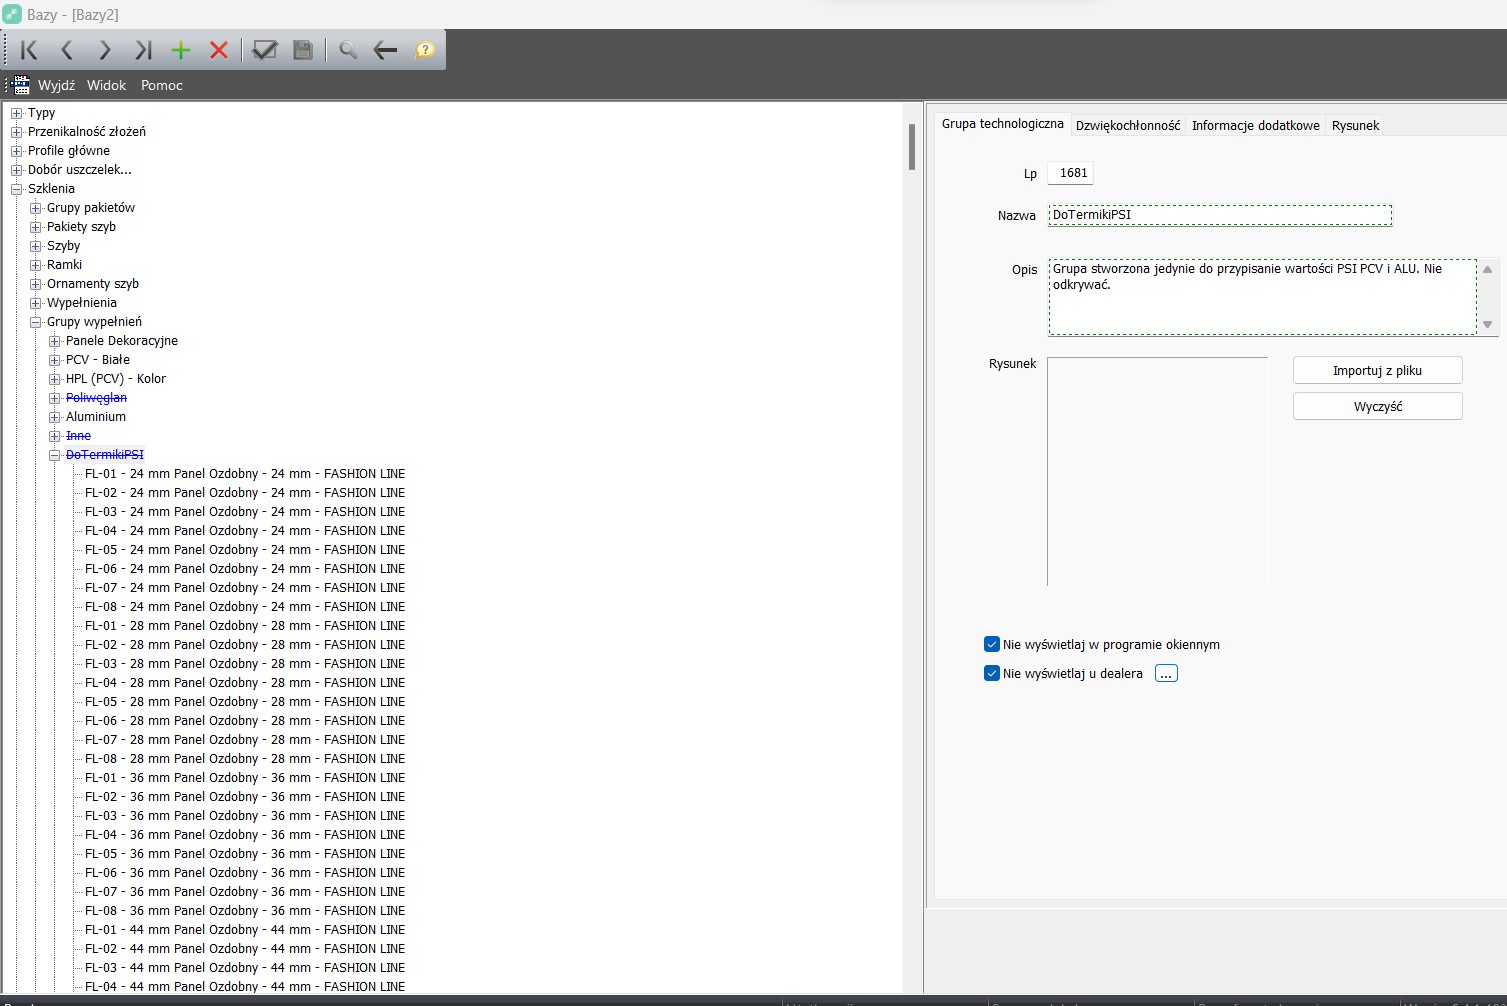Go to the next record
This screenshot has height=1006, width=1507.
tap(105, 50)
